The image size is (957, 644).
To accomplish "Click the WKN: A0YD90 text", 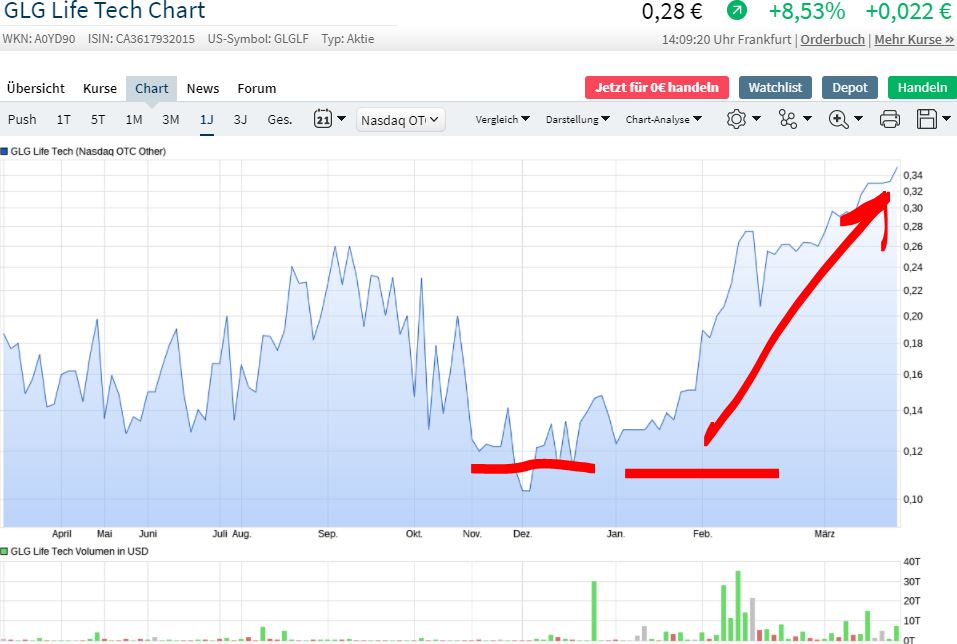I will (x=38, y=38).
